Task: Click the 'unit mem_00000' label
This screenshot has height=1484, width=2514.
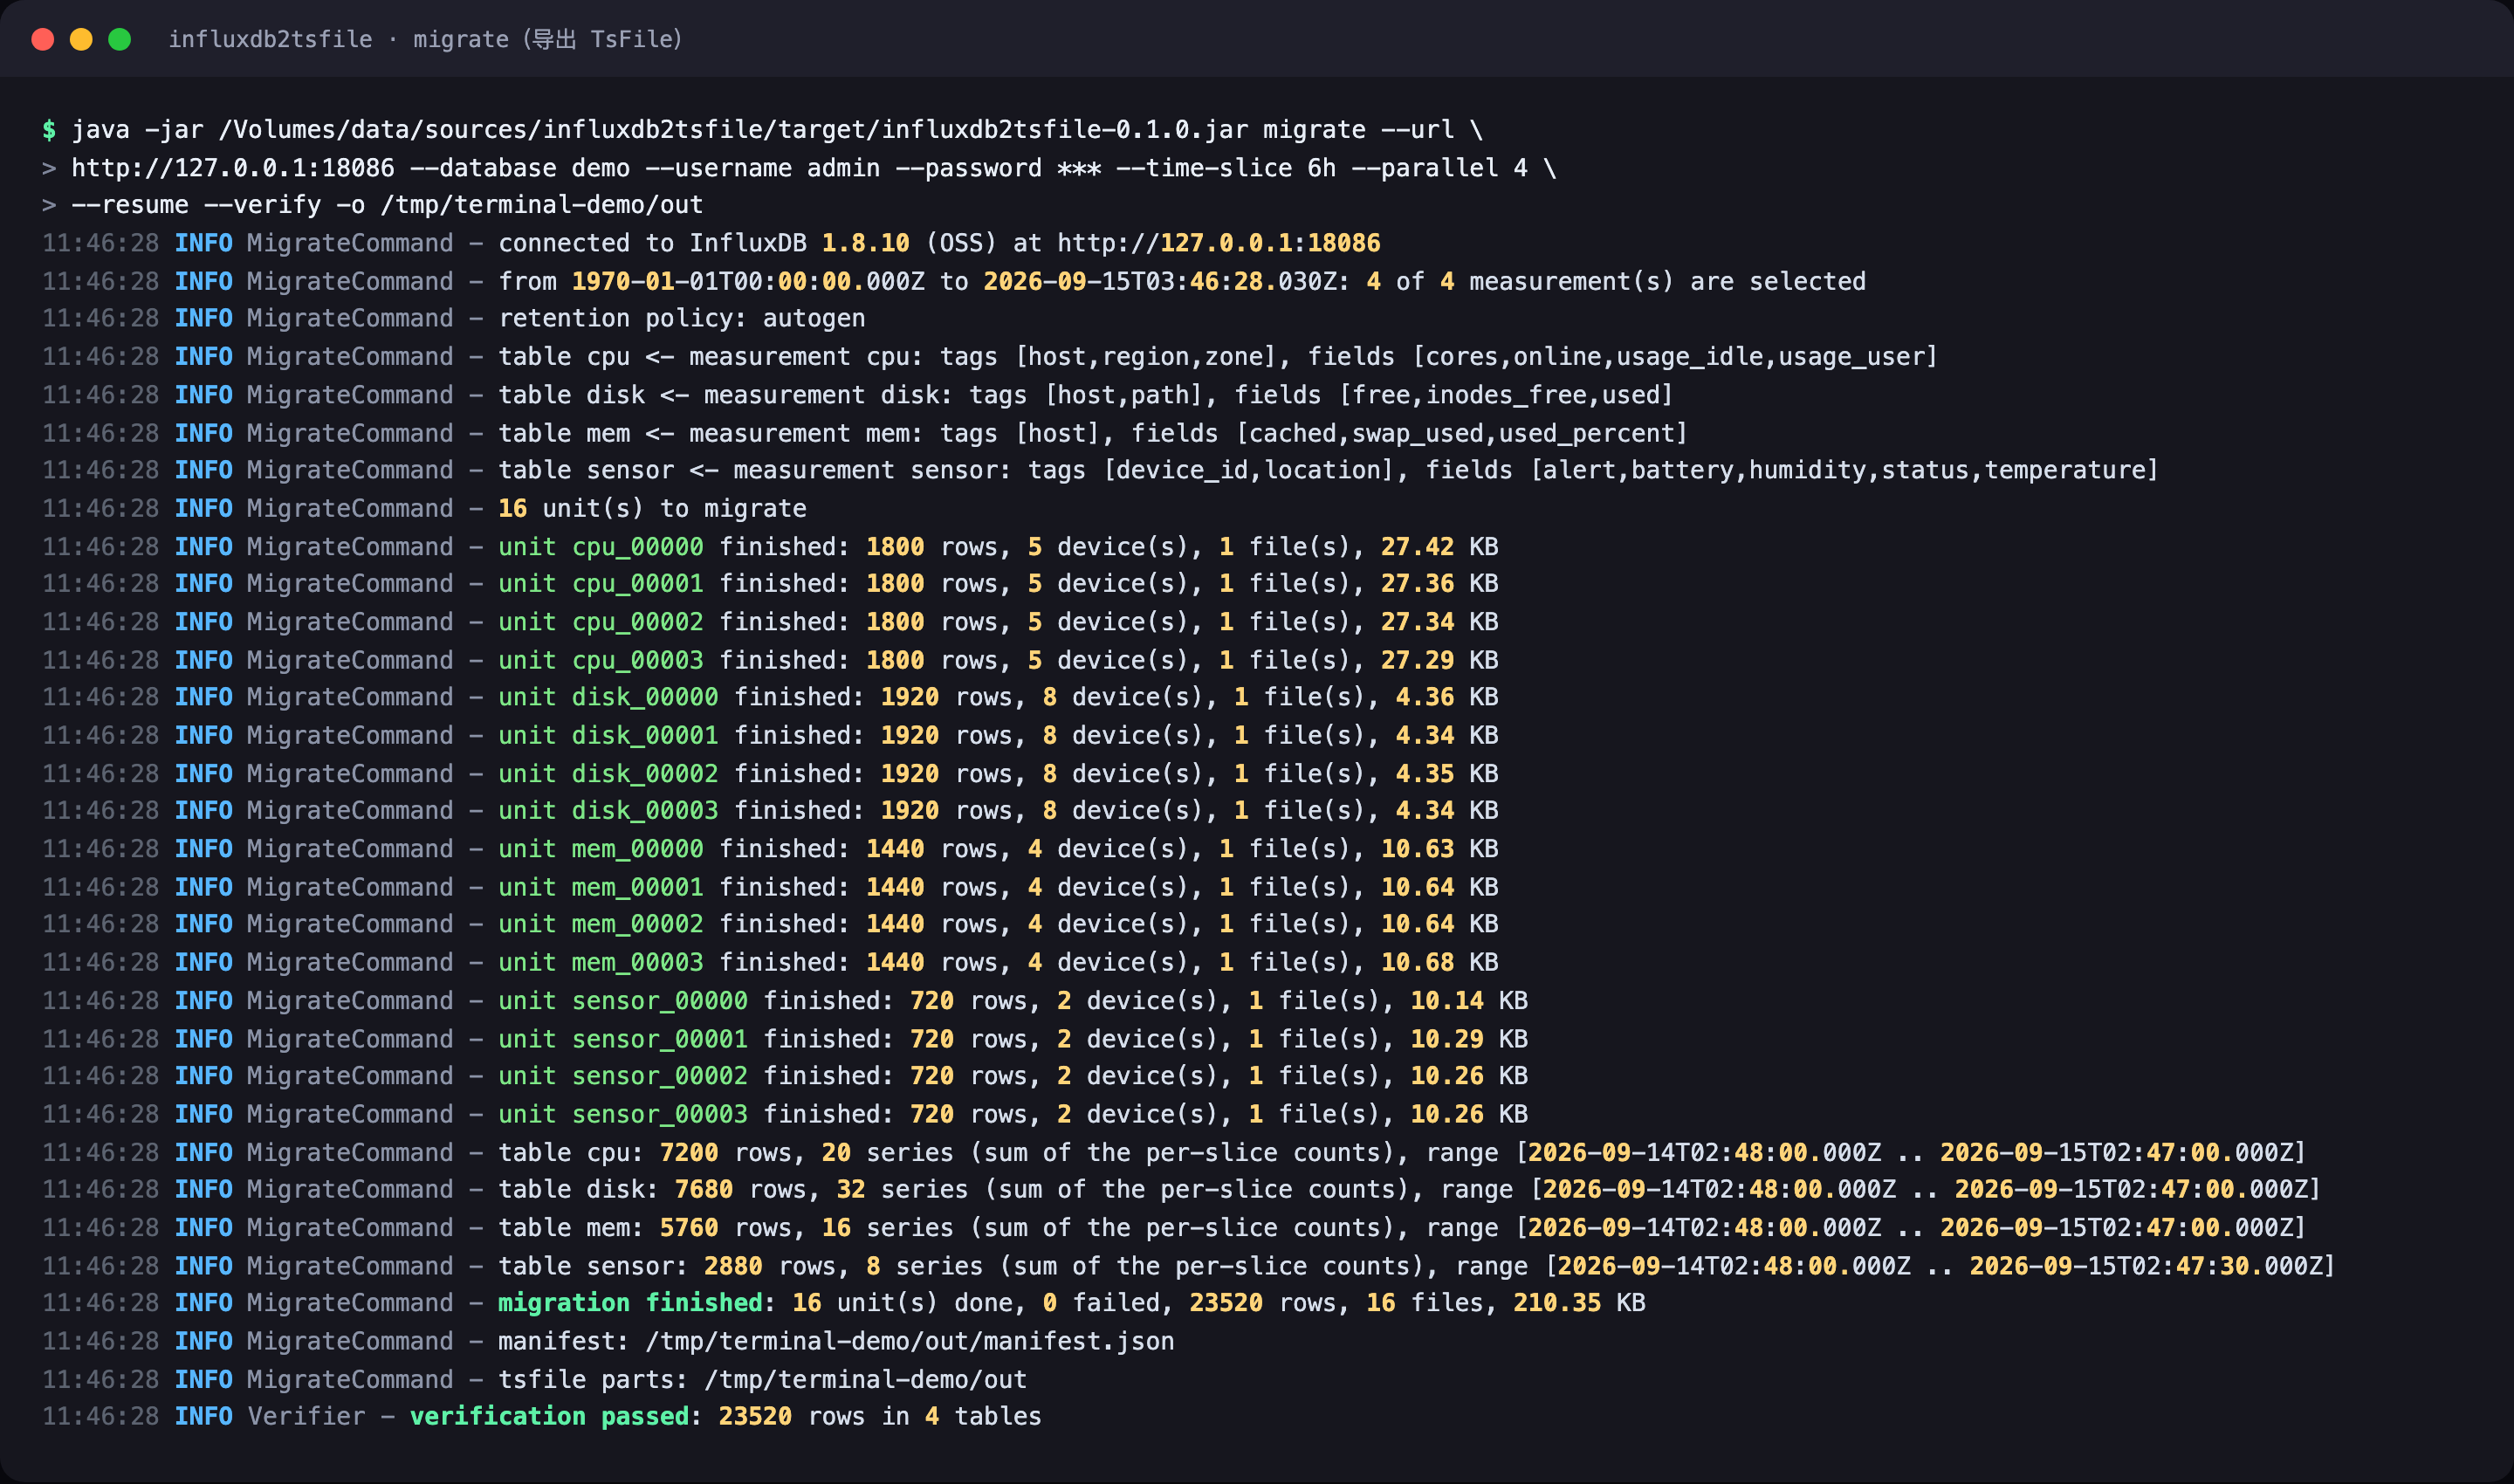Action: [x=601, y=849]
